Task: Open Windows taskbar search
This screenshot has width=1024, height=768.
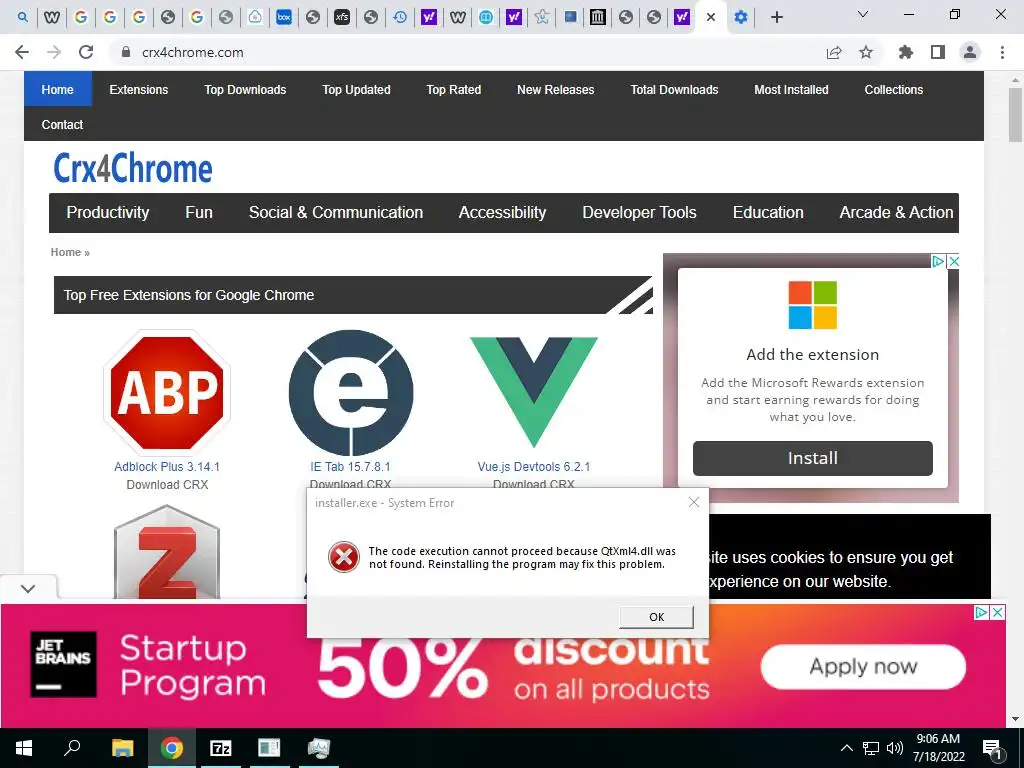Action: [x=72, y=748]
